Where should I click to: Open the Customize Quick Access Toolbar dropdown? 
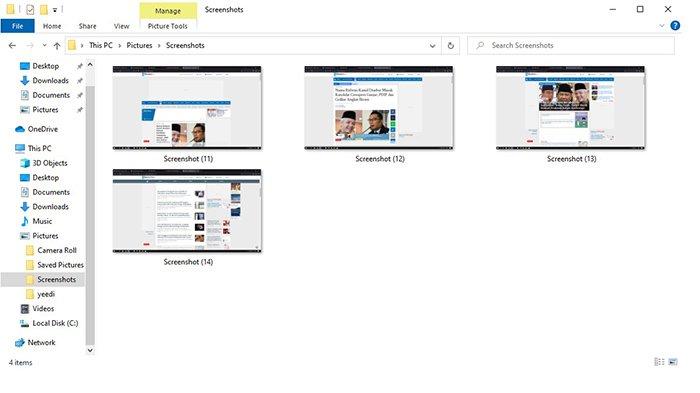[x=54, y=10]
